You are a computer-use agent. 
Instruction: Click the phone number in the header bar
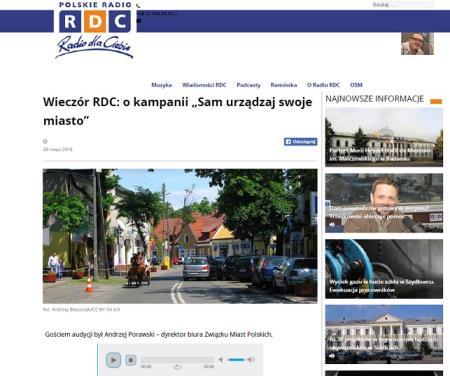157,14
